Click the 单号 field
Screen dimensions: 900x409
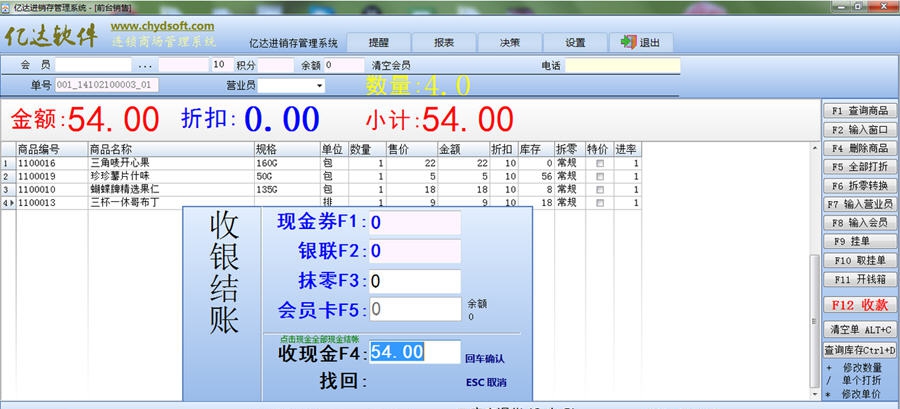click(x=107, y=85)
